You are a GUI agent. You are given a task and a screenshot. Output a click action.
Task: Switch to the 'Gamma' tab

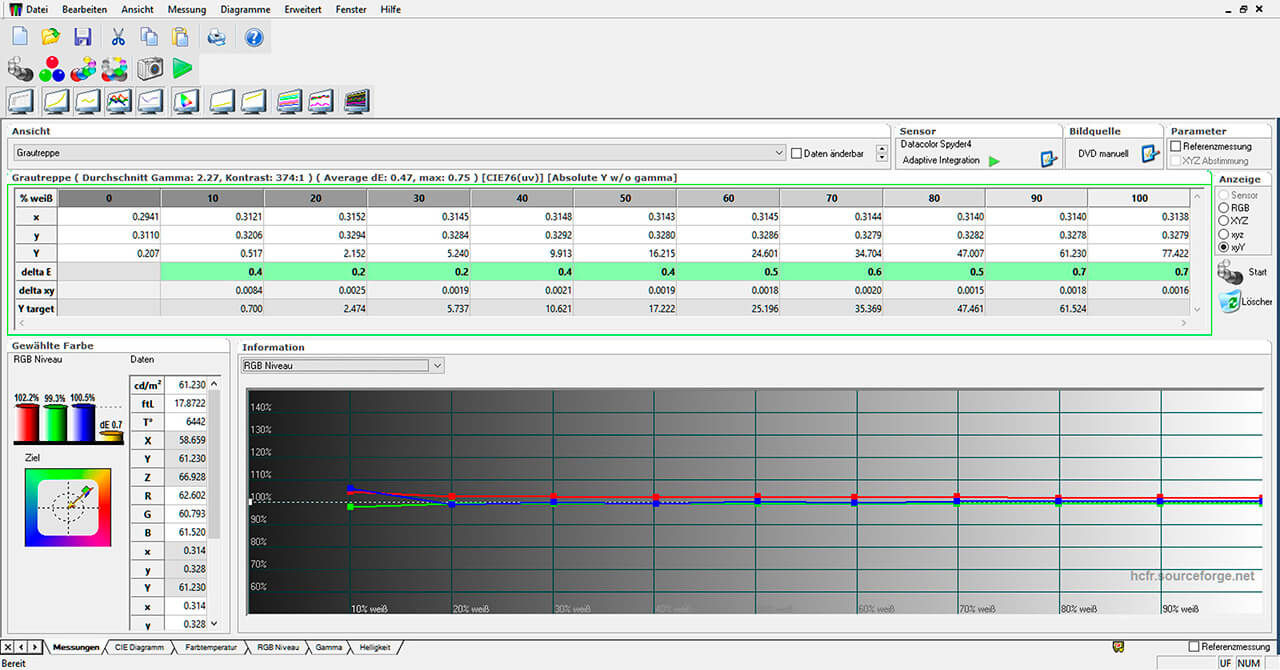tap(329, 647)
